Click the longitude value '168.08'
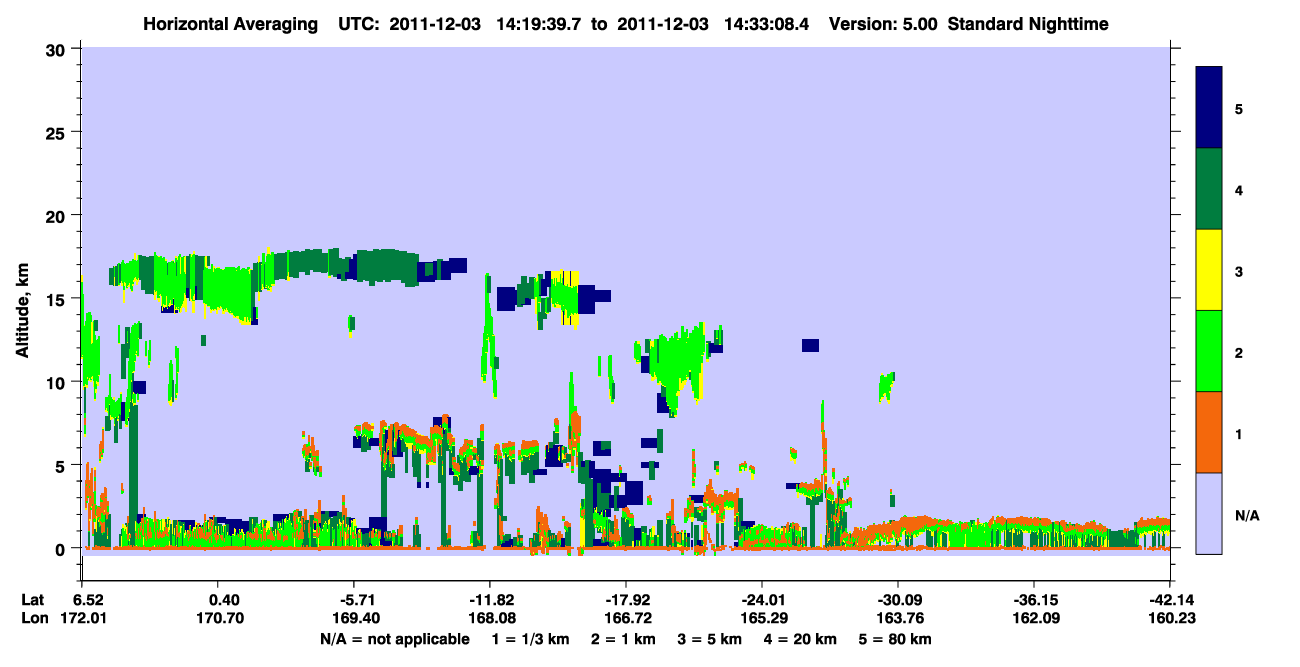 pyautogui.click(x=490, y=618)
